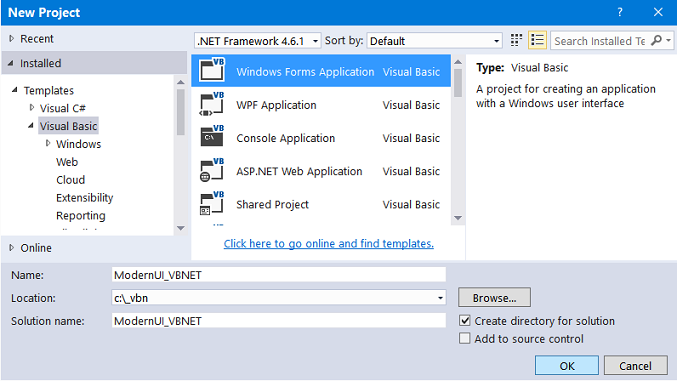The image size is (677, 381).
Task: Select the Reporting template category
Action: pyautogui.click(x=81, y=215)
